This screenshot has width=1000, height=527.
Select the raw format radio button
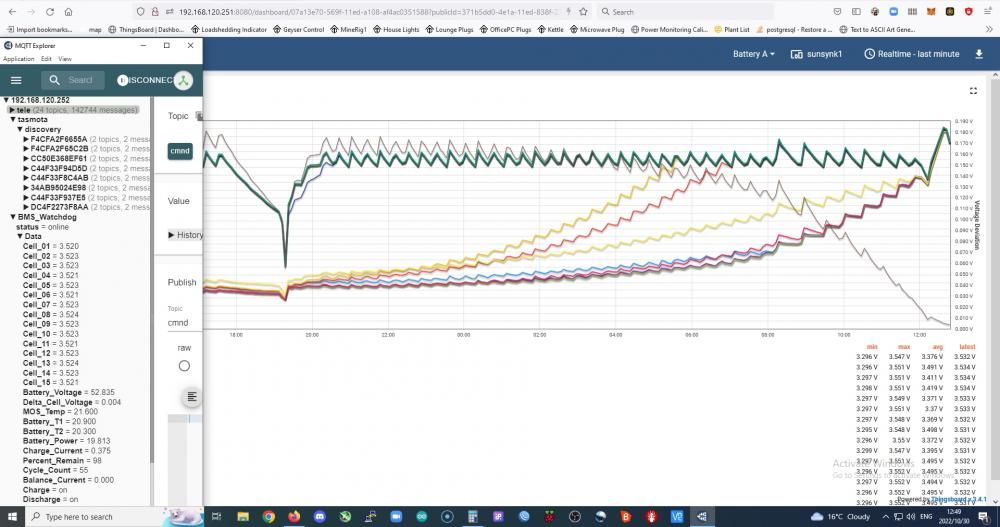coord(184,366)
